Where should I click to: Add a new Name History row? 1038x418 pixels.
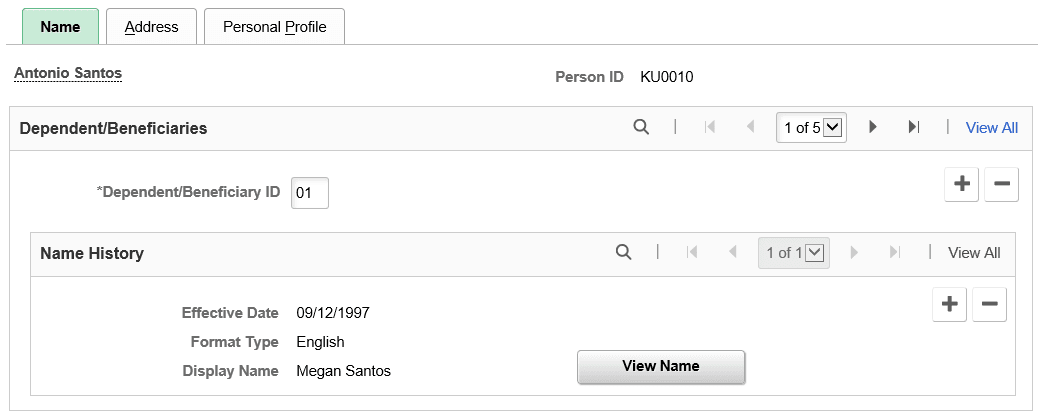click(950, 304)
